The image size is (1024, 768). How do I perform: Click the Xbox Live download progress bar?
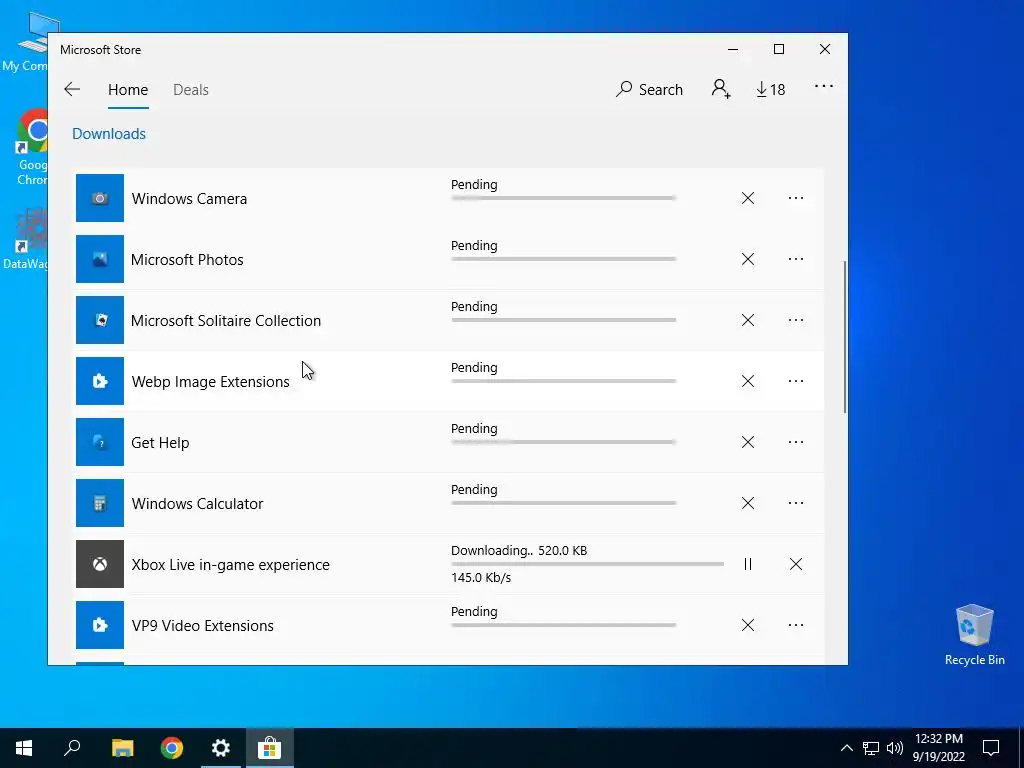point(588,564)
